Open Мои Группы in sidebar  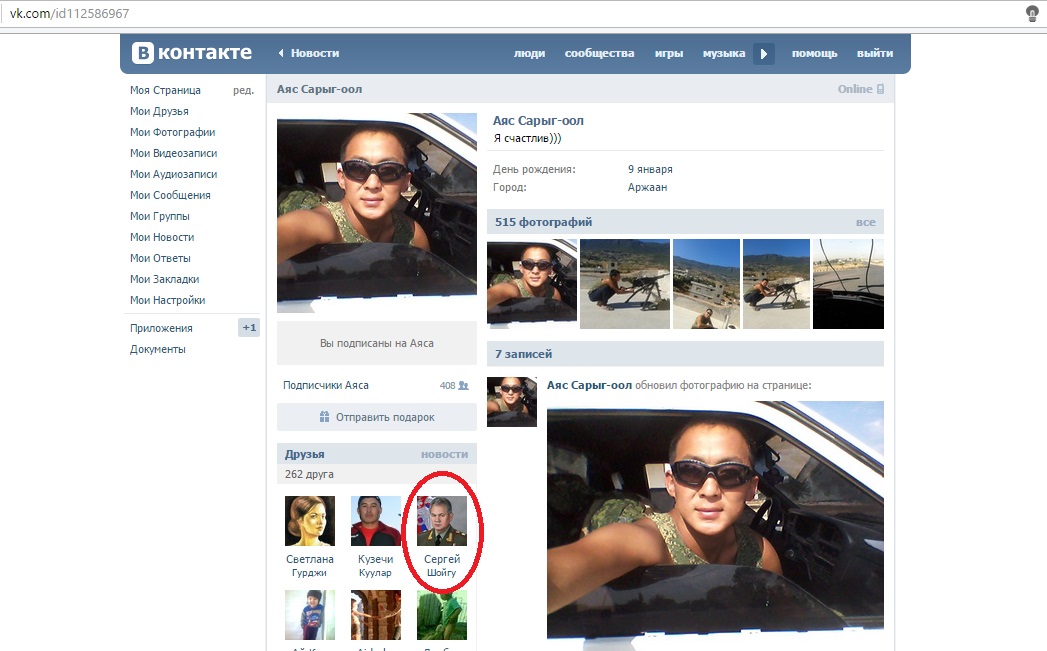point(160,216)
